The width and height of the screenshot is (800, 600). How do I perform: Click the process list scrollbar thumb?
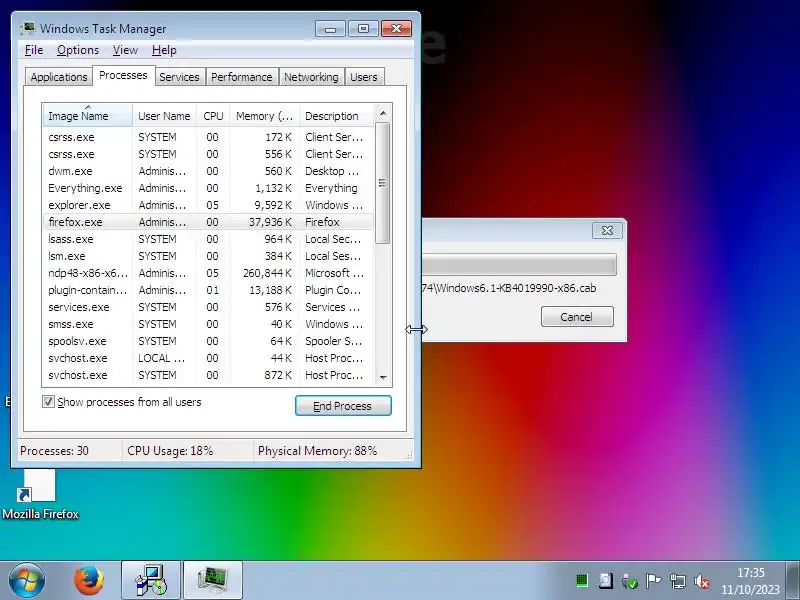383,183
